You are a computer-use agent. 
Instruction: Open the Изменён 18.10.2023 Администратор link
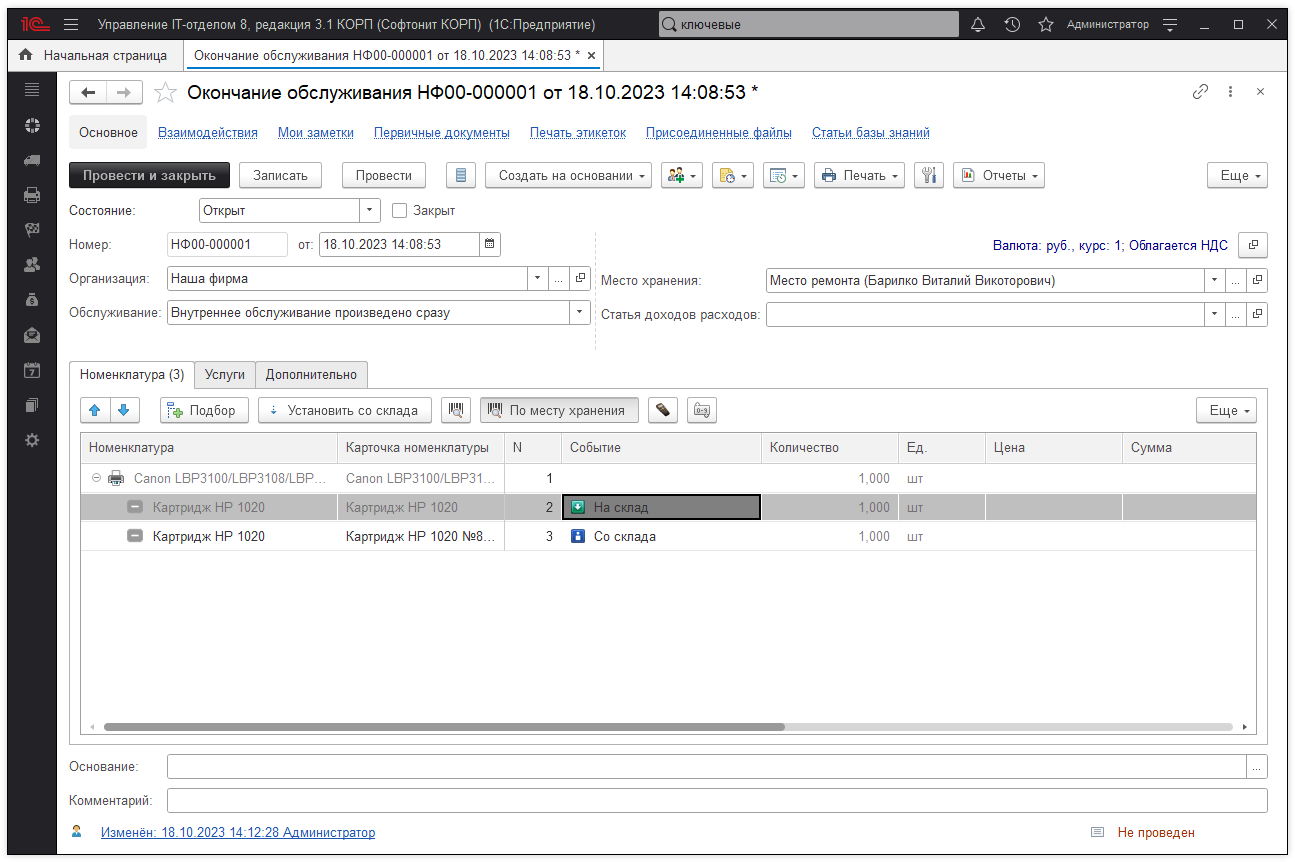[x=238, y=832]
